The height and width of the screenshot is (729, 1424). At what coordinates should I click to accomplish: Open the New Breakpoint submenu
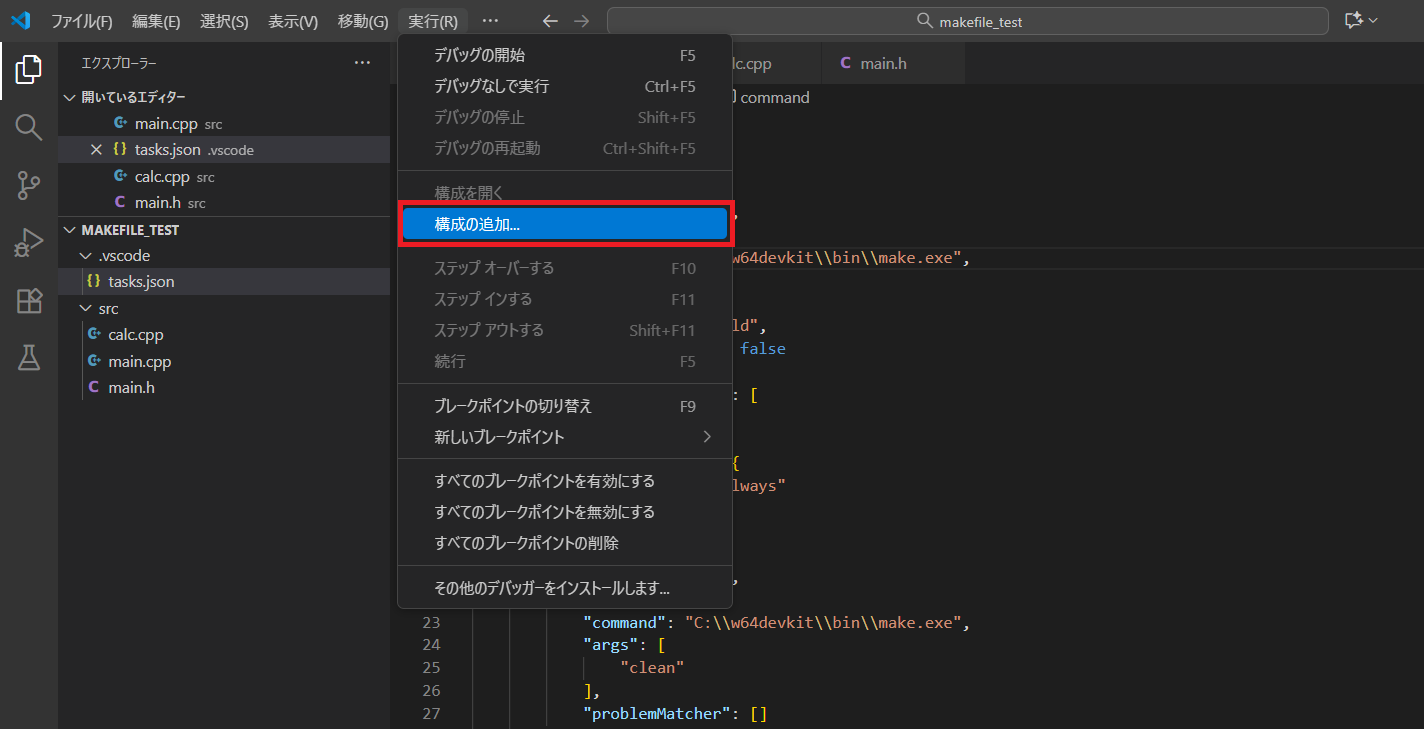pyautogui.click(x=565, y=437)
